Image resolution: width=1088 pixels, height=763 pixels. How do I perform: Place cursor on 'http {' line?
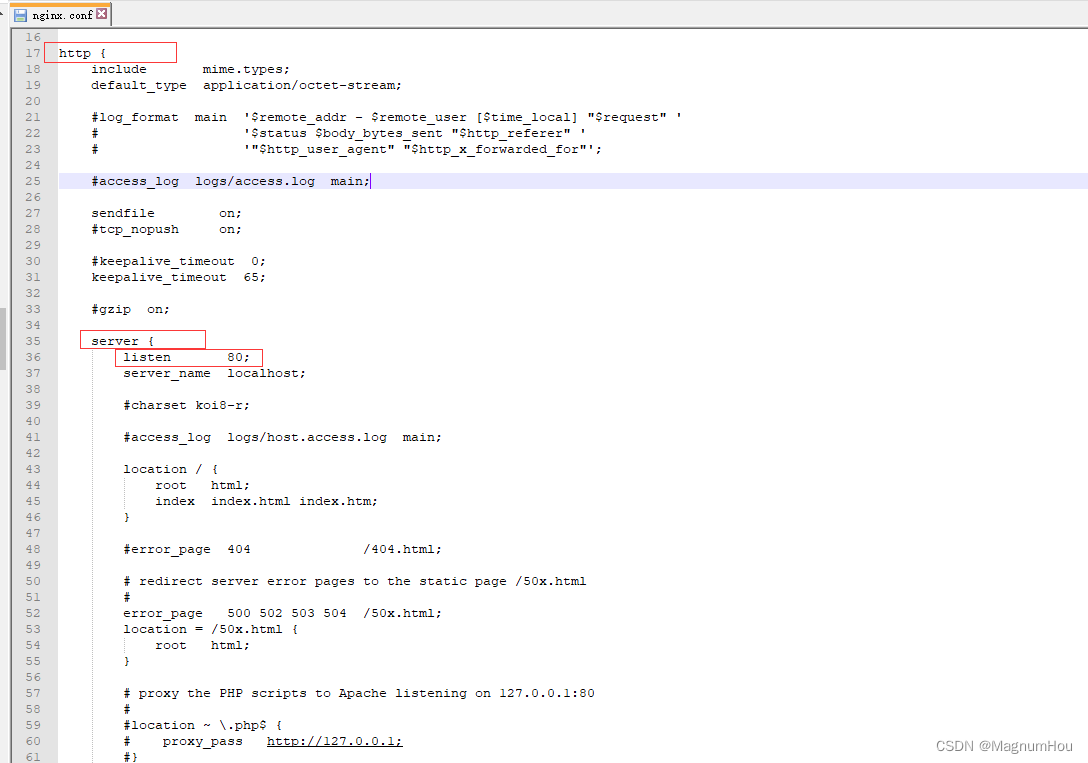point(82,53)
